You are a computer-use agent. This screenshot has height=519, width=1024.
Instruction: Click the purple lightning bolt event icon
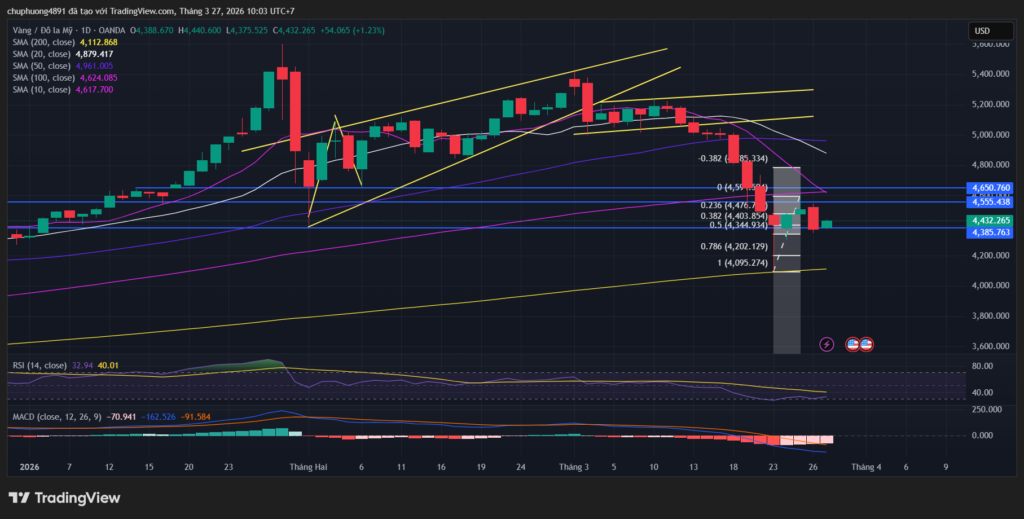coord(827,344)
